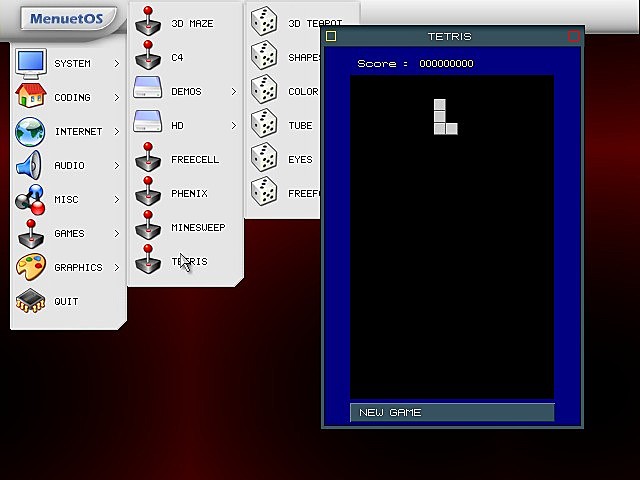Image resolution: width=640 pixels, height=480 pixels.
Task: Click the 3D MAZE joystick icon
Action: (148, 21)
